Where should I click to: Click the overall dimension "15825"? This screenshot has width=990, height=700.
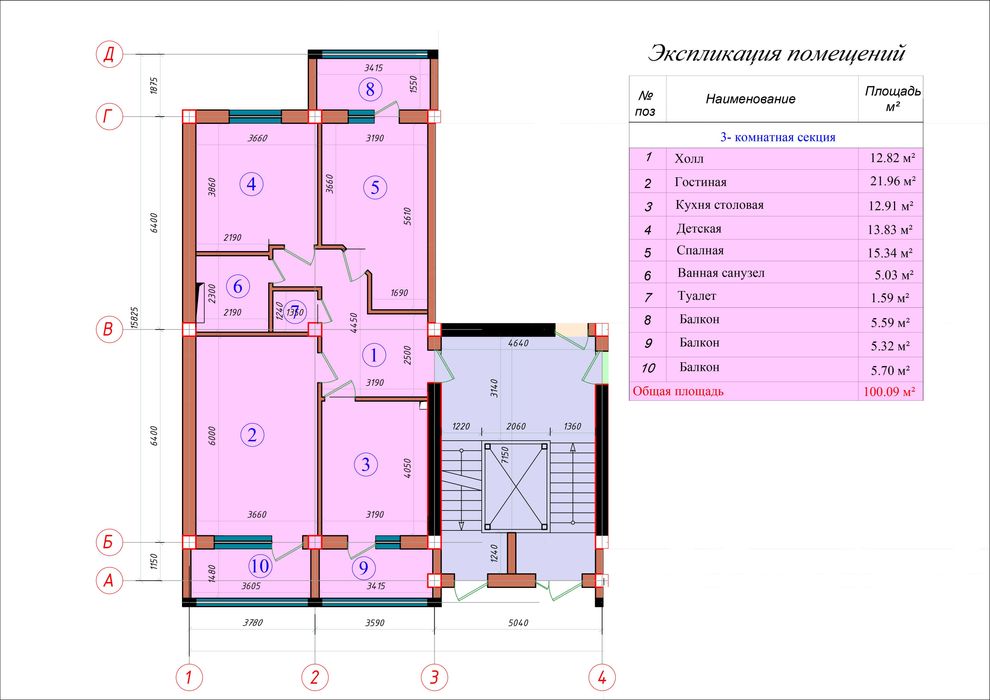click(133, 317)
